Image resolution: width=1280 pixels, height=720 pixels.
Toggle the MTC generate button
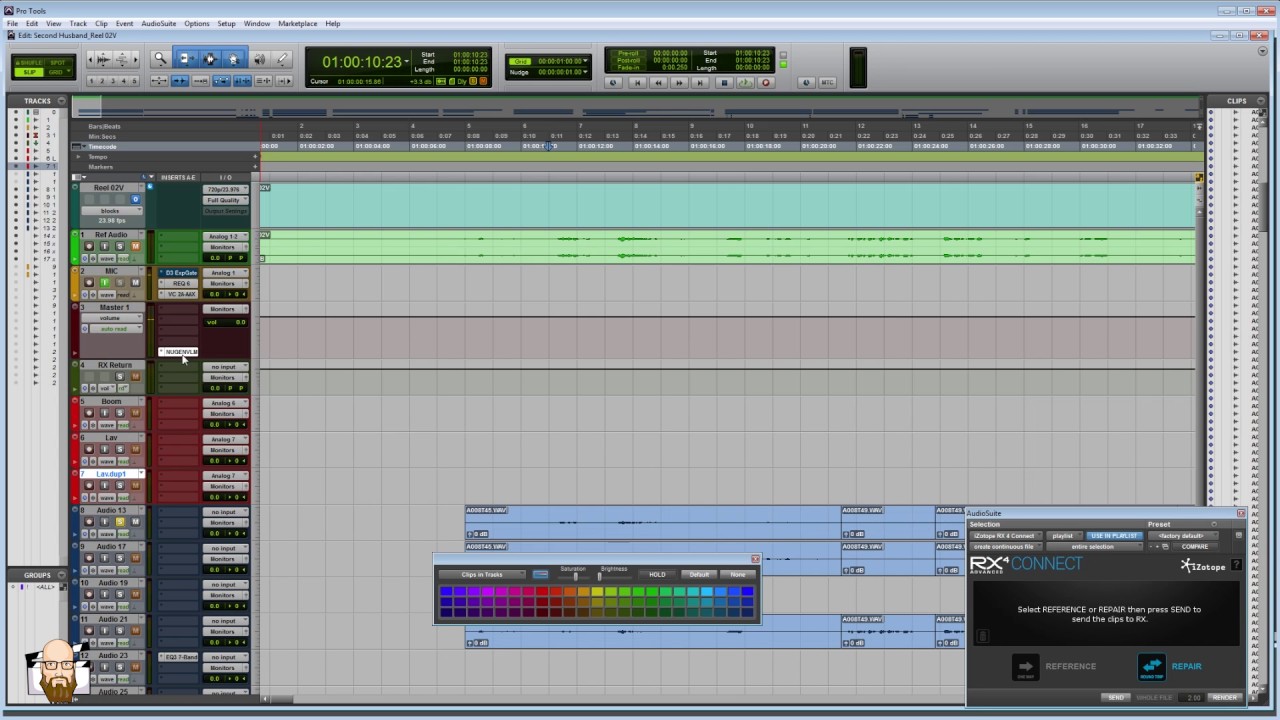[828, 82]
